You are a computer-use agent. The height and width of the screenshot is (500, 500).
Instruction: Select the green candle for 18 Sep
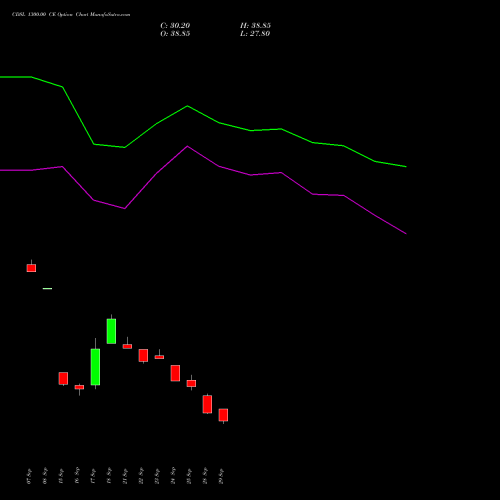(x=111, y=331)
